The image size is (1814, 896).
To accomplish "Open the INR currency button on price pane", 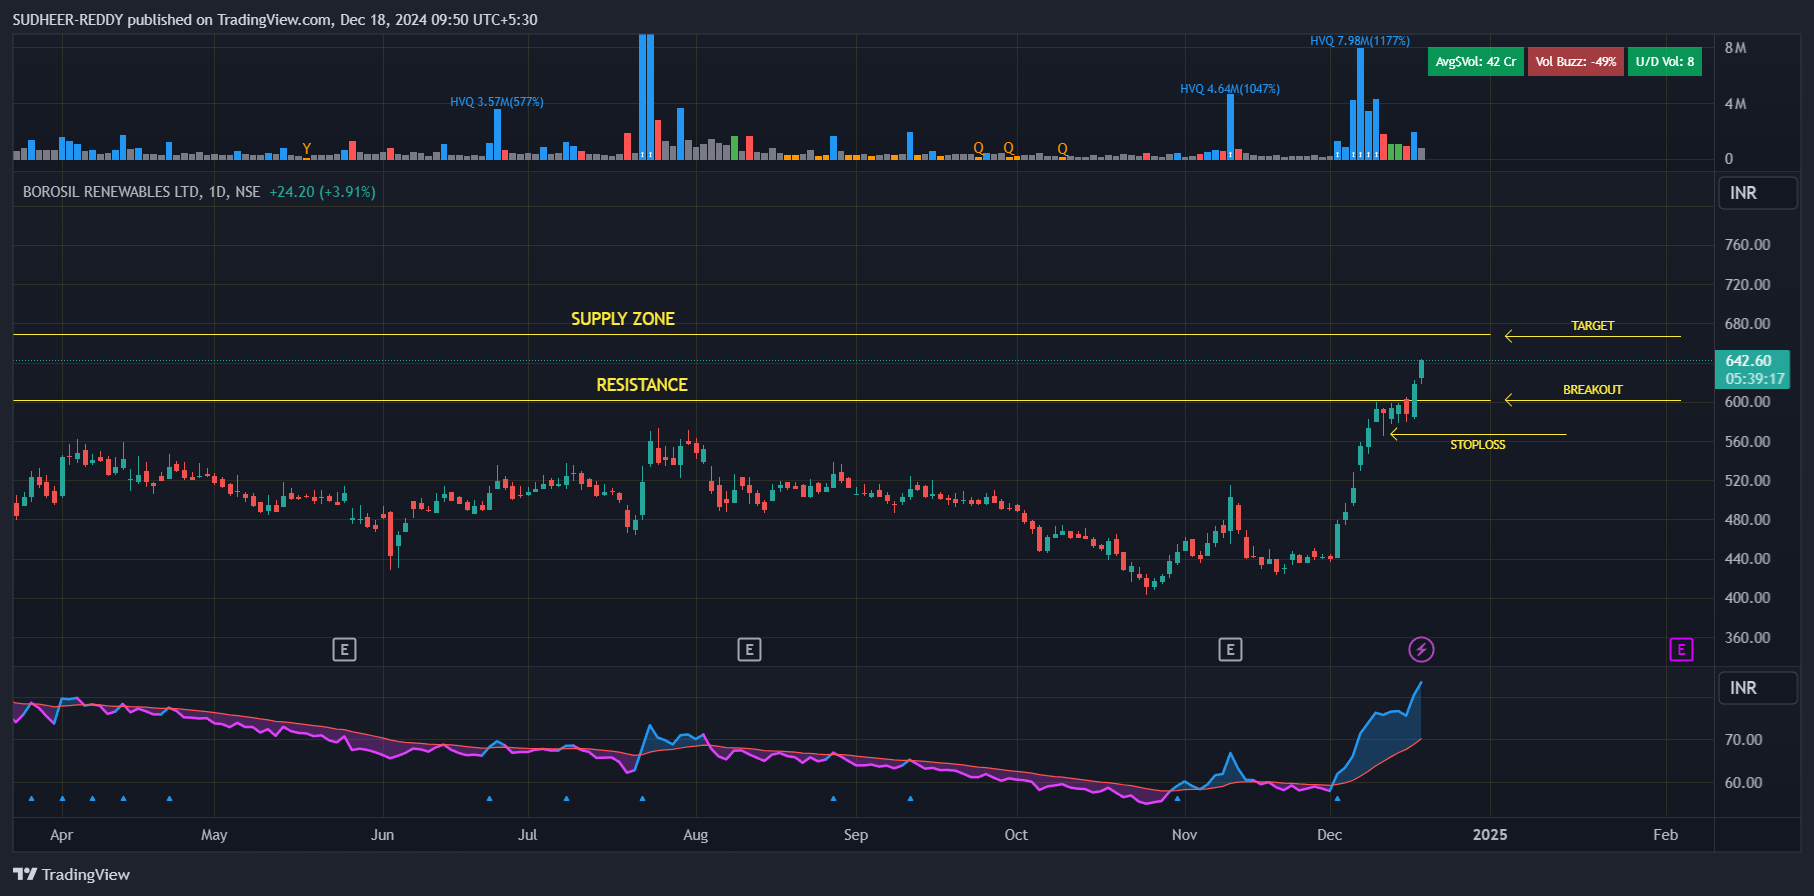I will pyautogui.click(x=1757, y=193).
